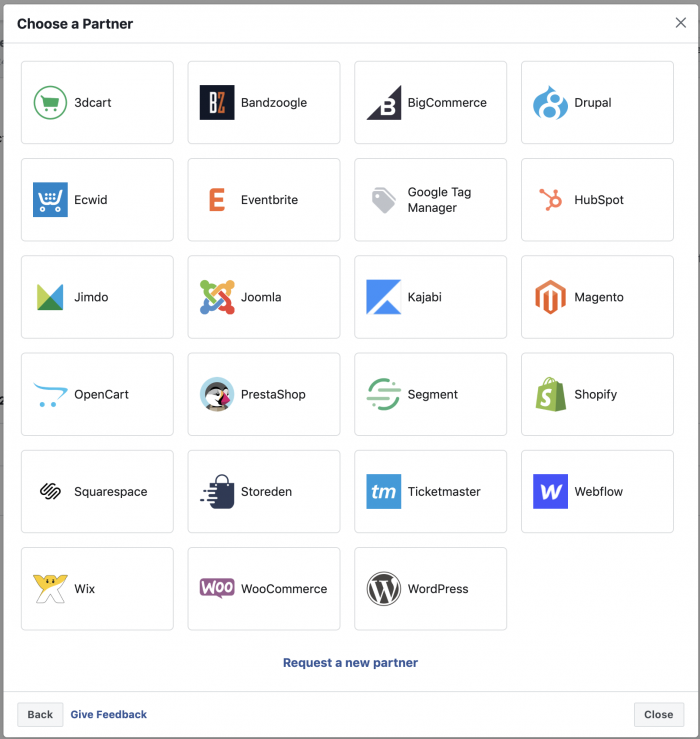Image resolution: width=700 pixels, height=739 pixels.
Task: Click the Jimdo label text
Action: [x=91, y=297]
